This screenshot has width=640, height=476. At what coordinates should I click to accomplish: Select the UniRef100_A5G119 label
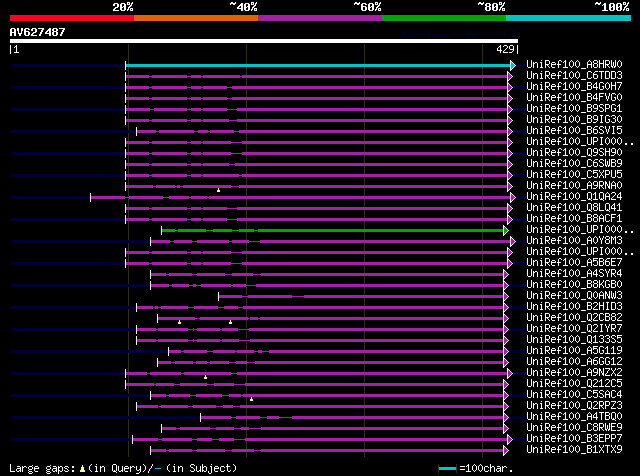click(x=574, y=351)
